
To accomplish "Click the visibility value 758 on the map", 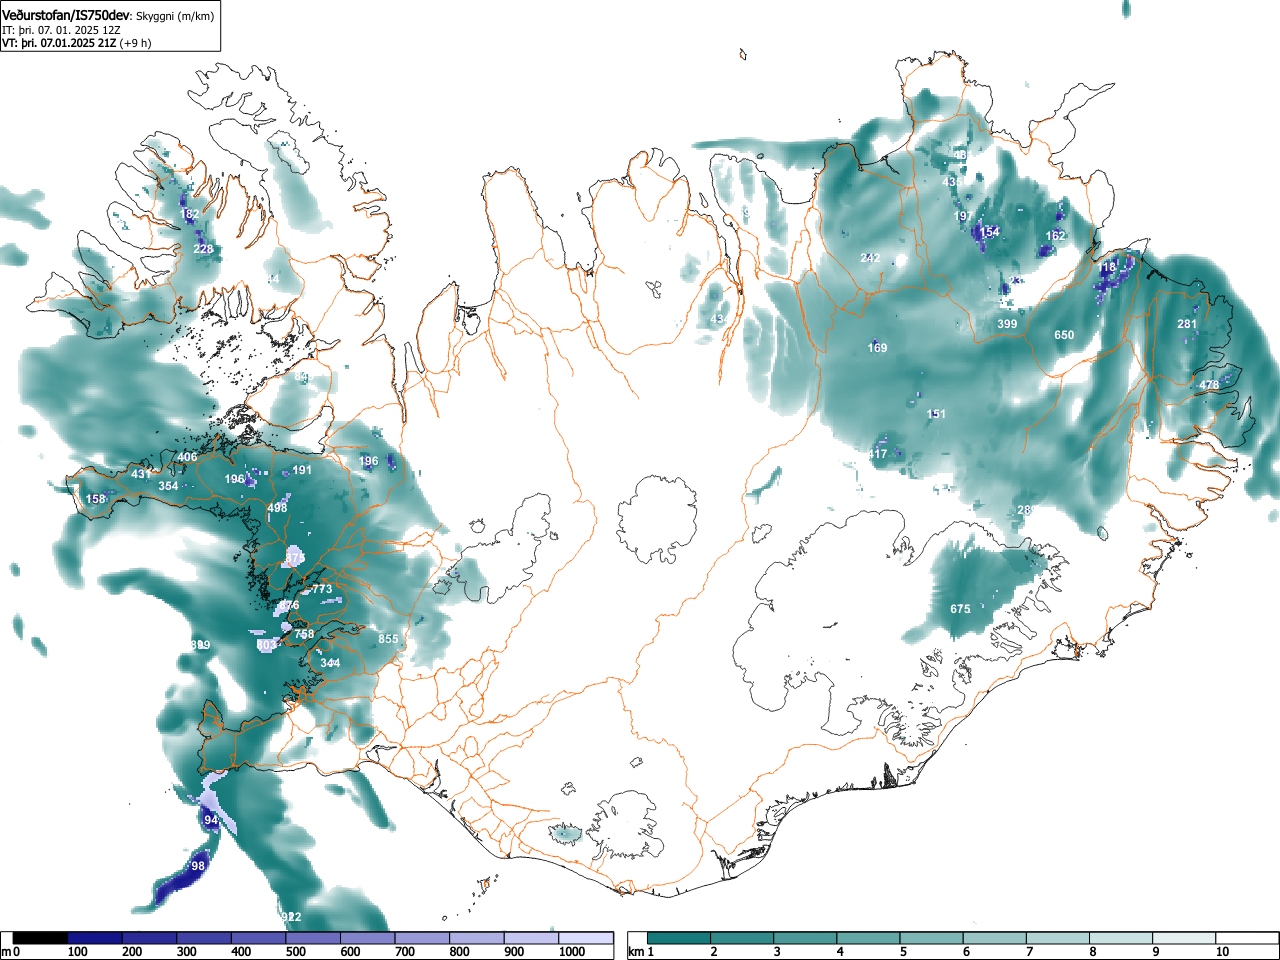I will [304, 635].
